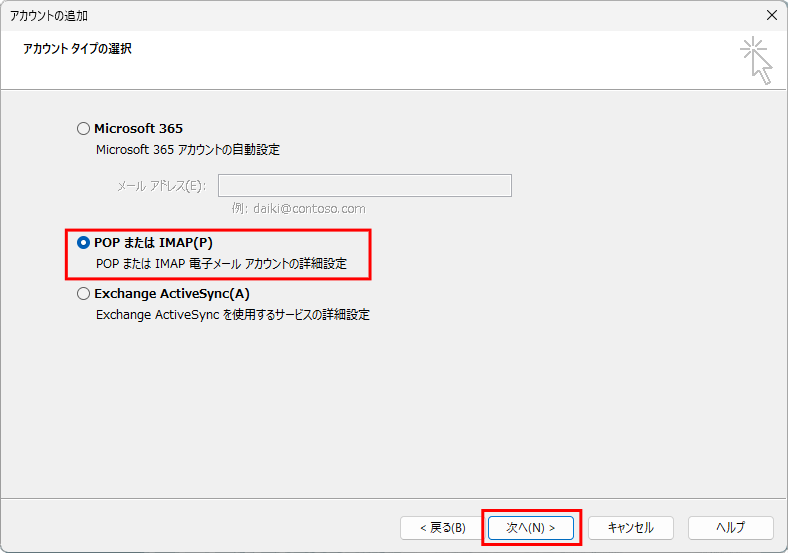Click the POP または IMAP(P) label text
Image resolution: width=788 pixels, height=553 pixels.
tap(153, 243)
